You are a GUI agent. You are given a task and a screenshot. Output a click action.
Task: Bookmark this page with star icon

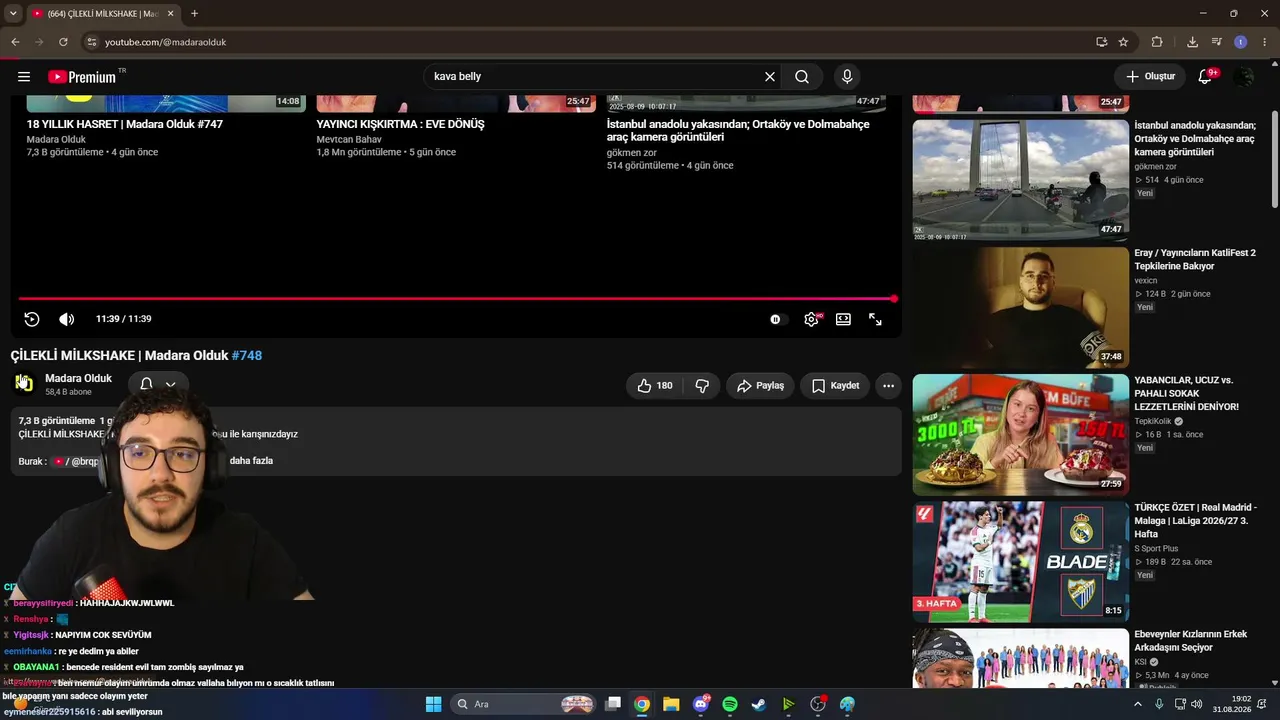coord(1123,42)
